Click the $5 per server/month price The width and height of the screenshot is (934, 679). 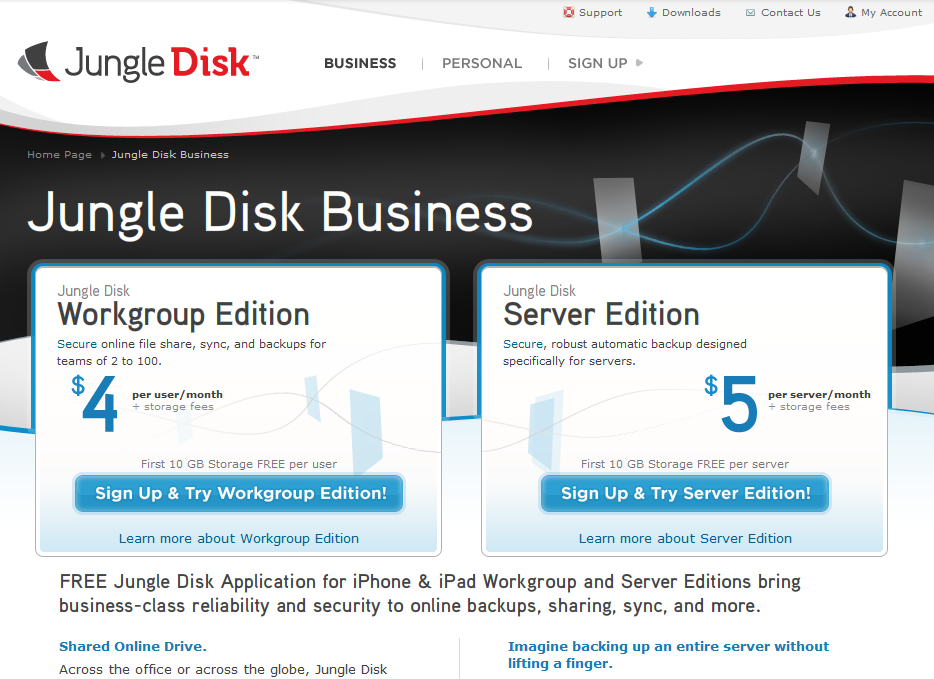point(787,403)
